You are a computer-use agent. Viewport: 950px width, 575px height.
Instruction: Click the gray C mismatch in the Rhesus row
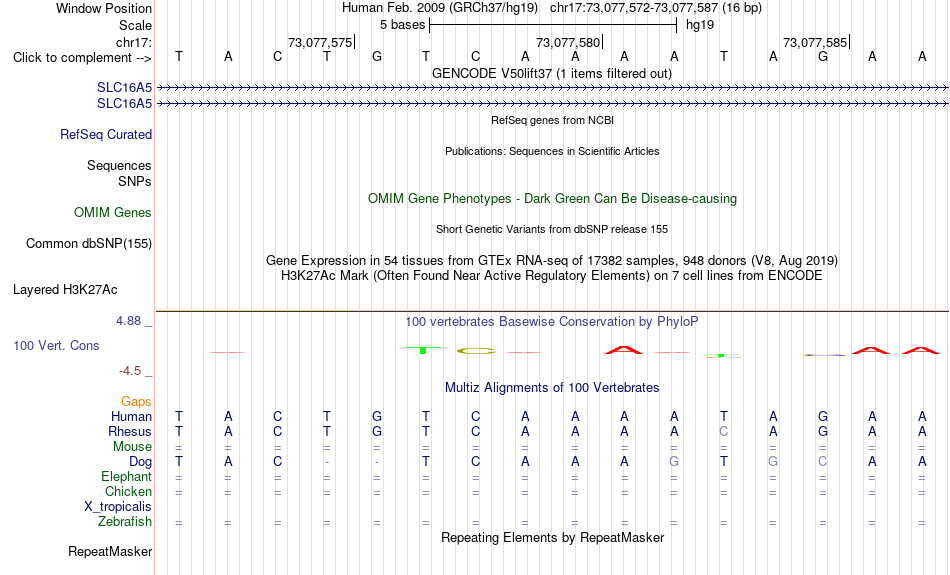pos(723,431)
